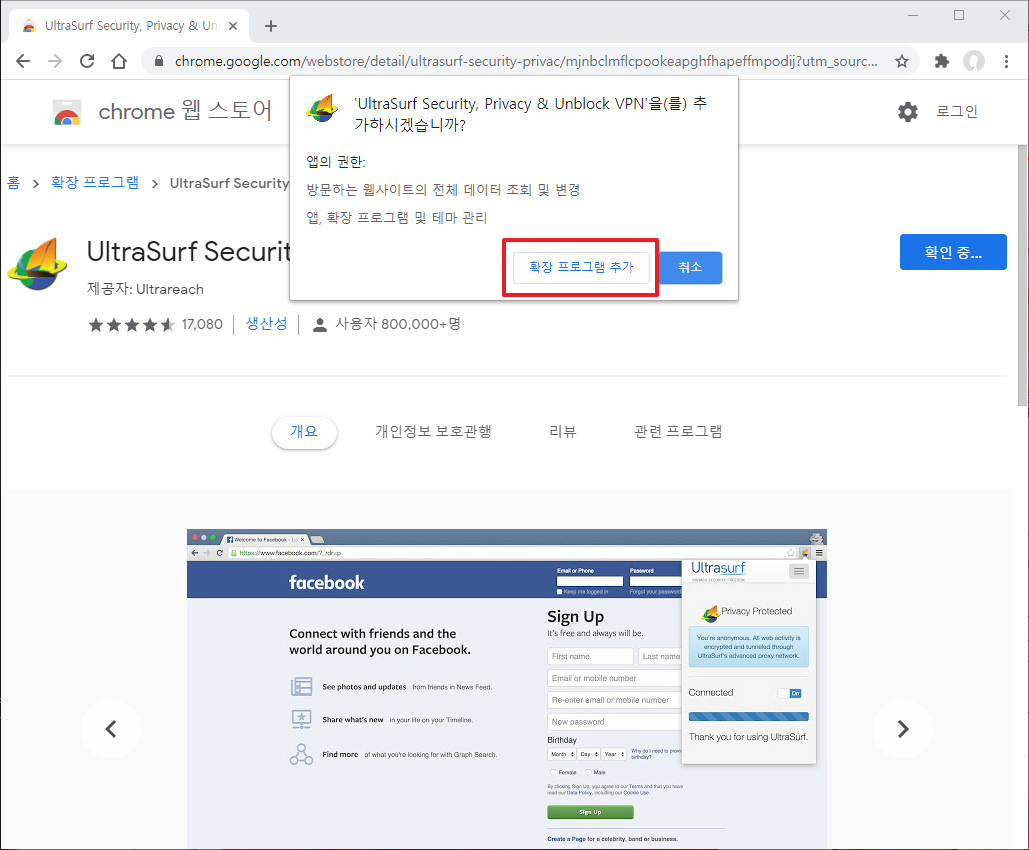This screenshot has height=850, width=1029.
Task: Click the Facebook screenshot preview
Action: click(507, 689)
